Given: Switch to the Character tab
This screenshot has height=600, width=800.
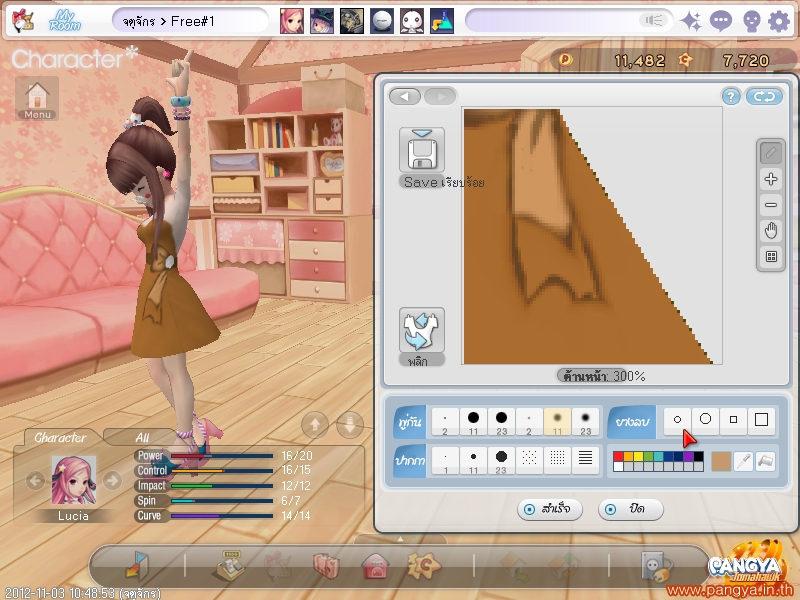Looking at the screenshot, I should point(60,437).
